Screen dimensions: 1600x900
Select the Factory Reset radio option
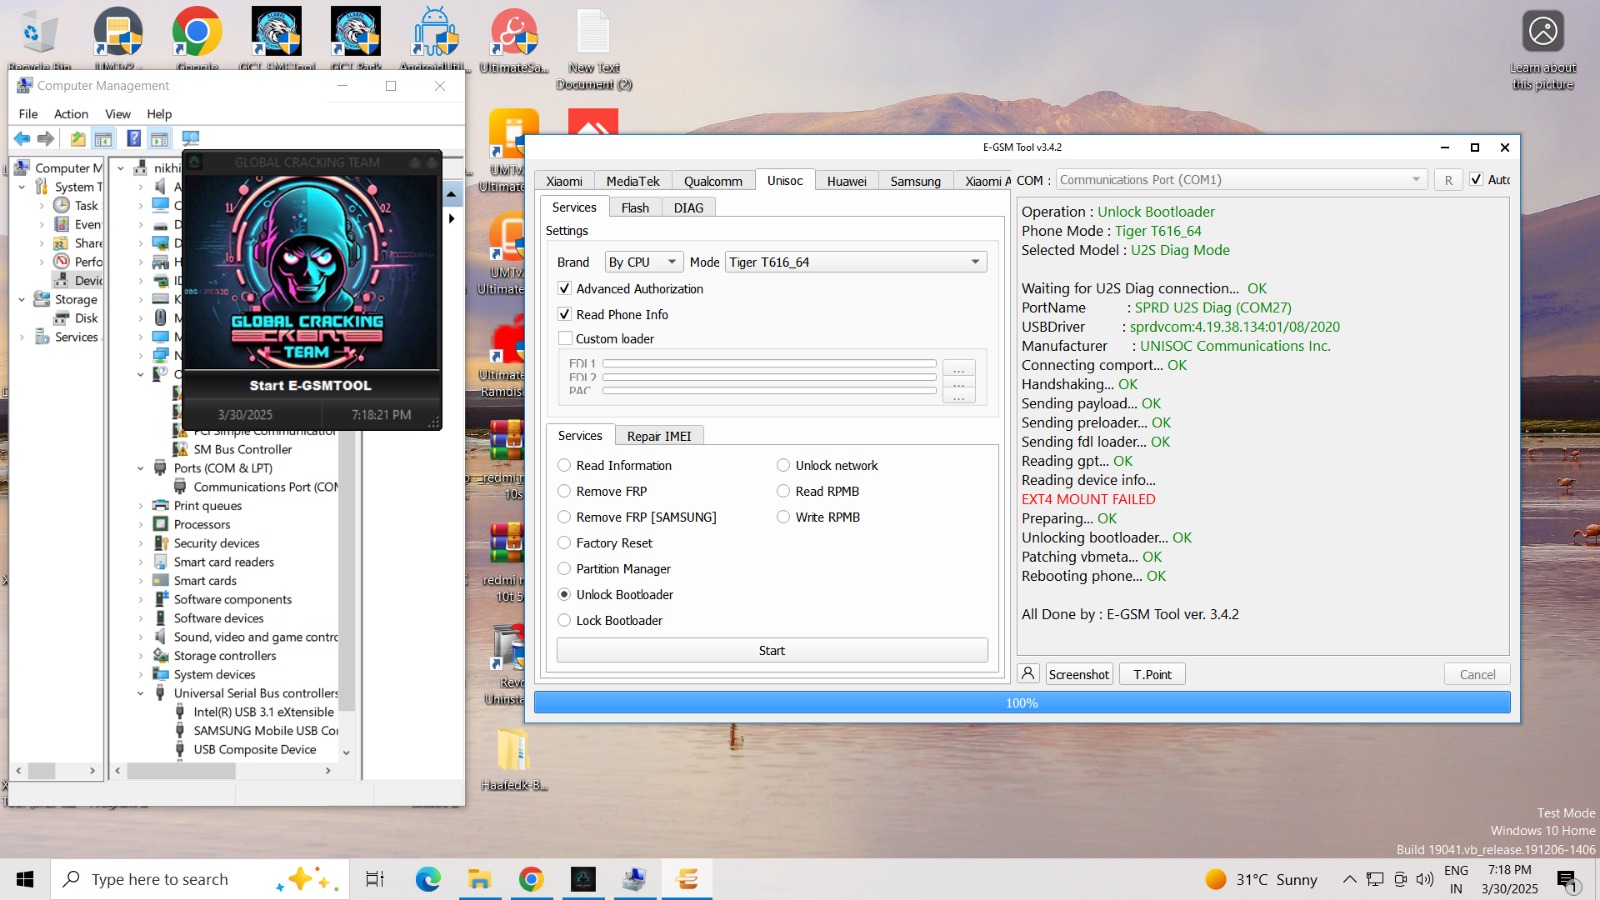(565, 543)
